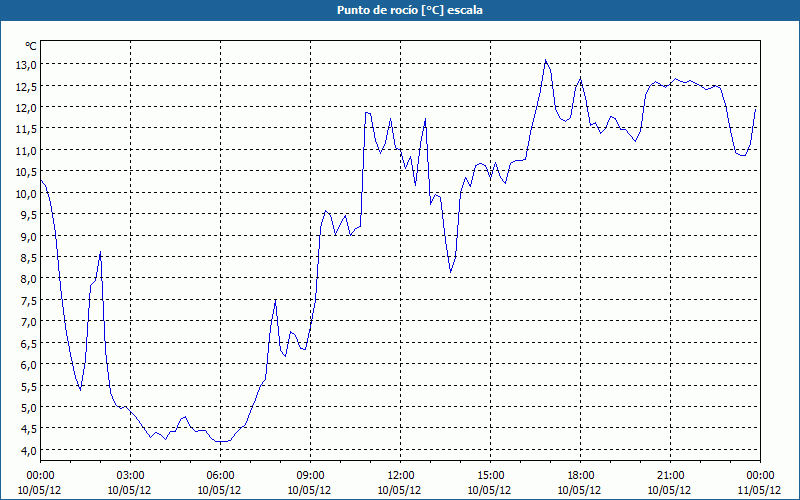Click the 10/05/12 date under 12:00
The image size is (800, 500).
coord(399,490)
